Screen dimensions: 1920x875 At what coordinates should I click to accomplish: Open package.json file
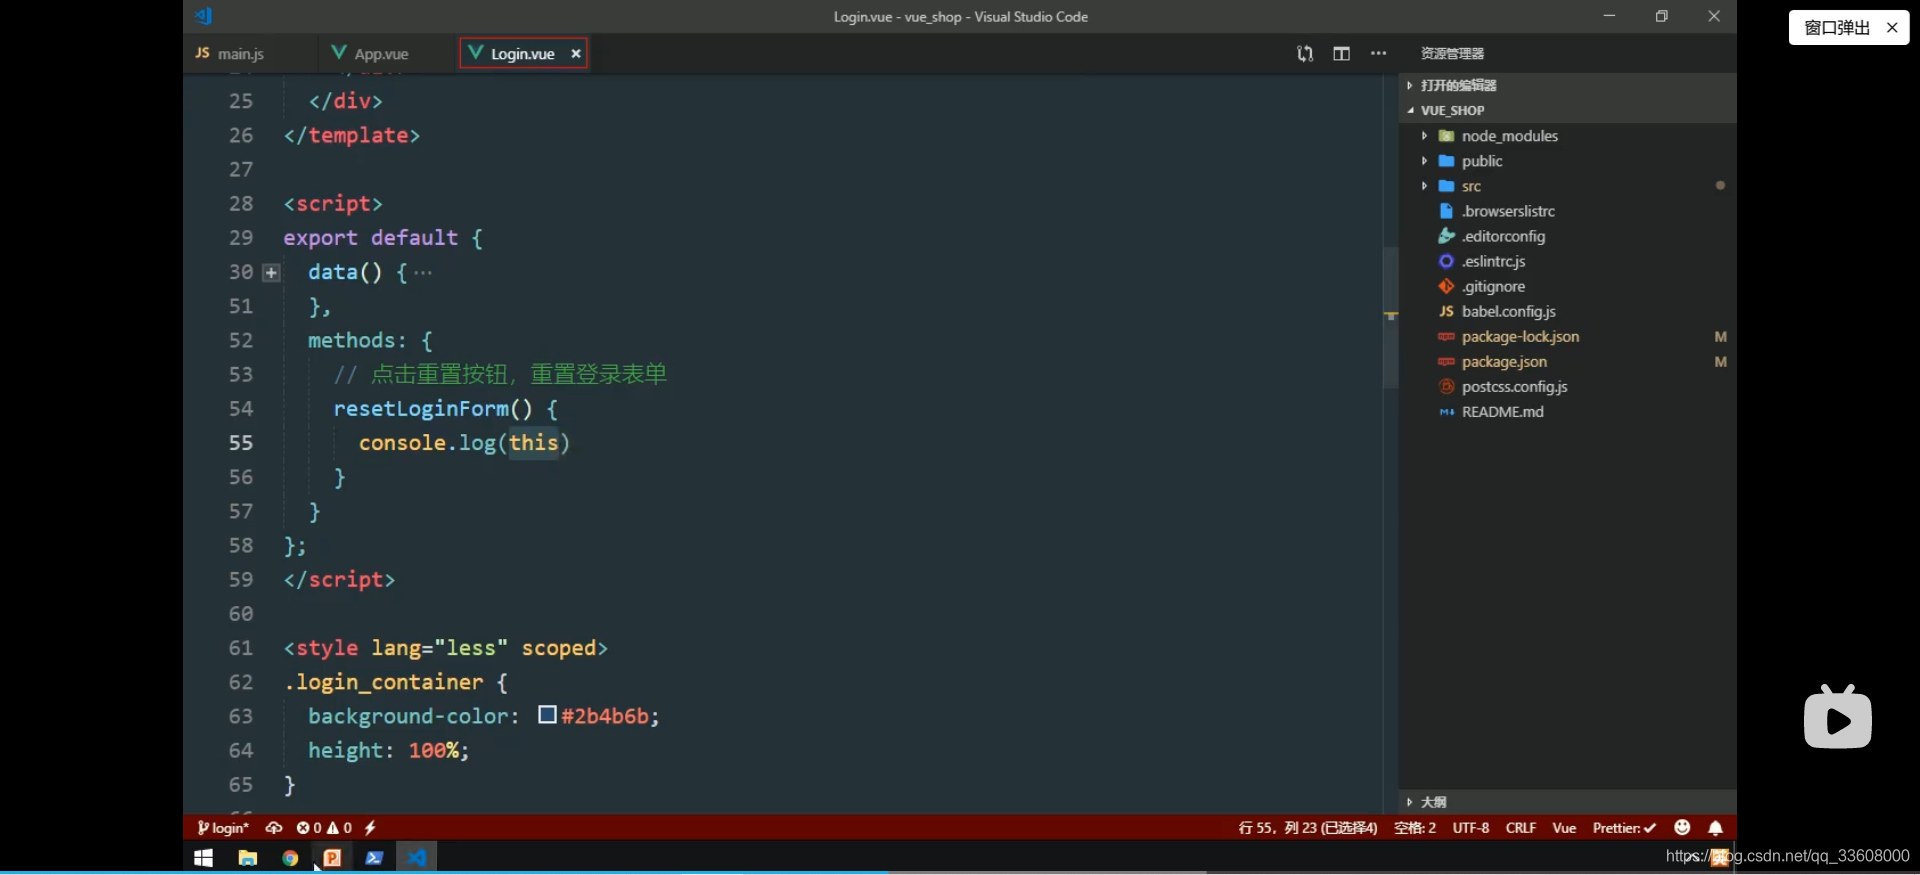[x=1566, y=362]
